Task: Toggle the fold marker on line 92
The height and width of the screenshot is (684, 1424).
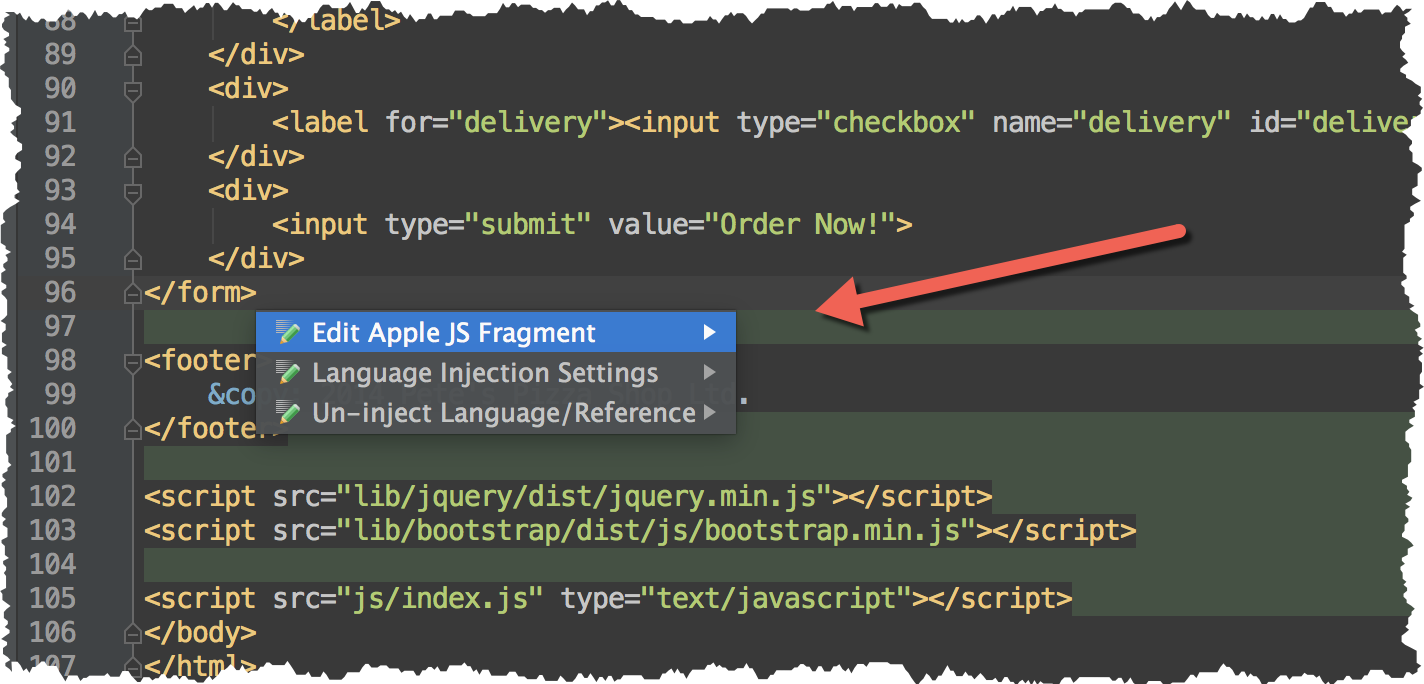Action: pyautogui.click(x=132, y=157)
